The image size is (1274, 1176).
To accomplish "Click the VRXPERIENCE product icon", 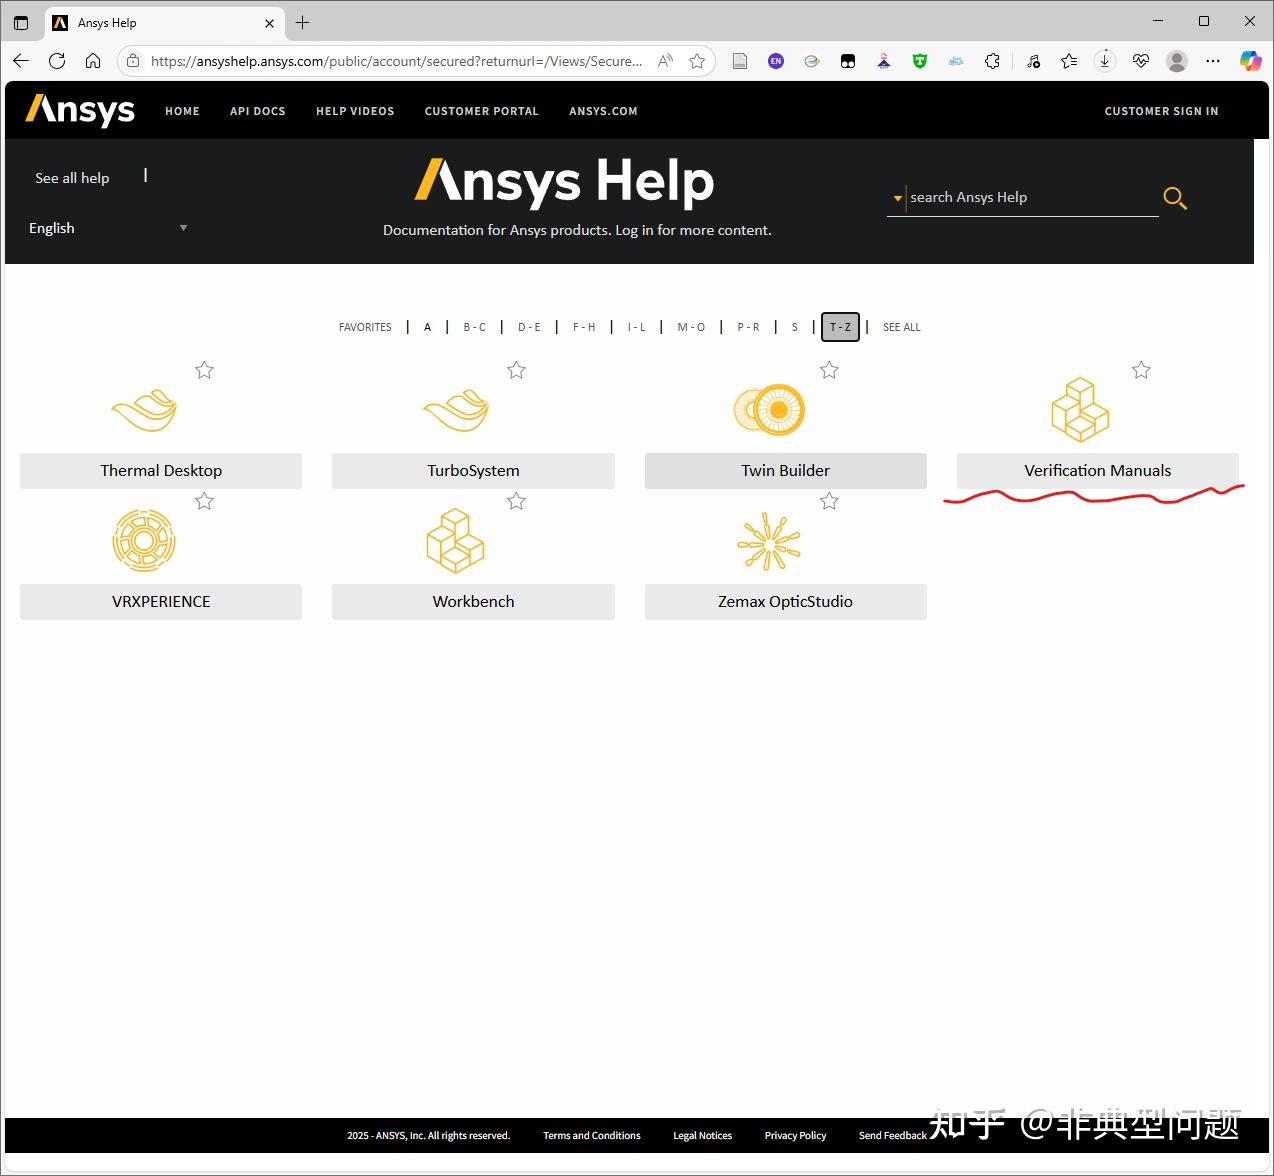I will pyautogui.click(x=144, y=541).
